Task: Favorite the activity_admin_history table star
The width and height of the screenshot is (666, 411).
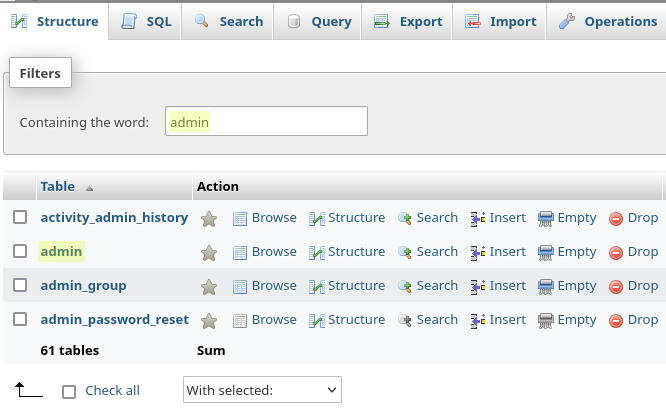Action: coord(209,219)
